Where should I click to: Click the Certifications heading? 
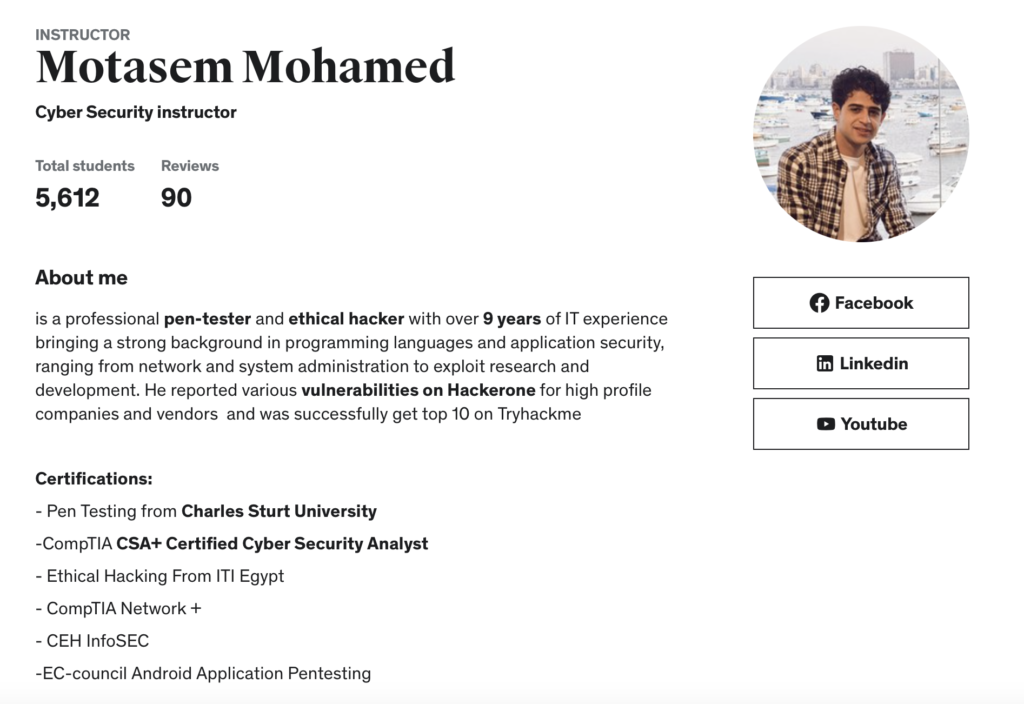coord(93,479)
